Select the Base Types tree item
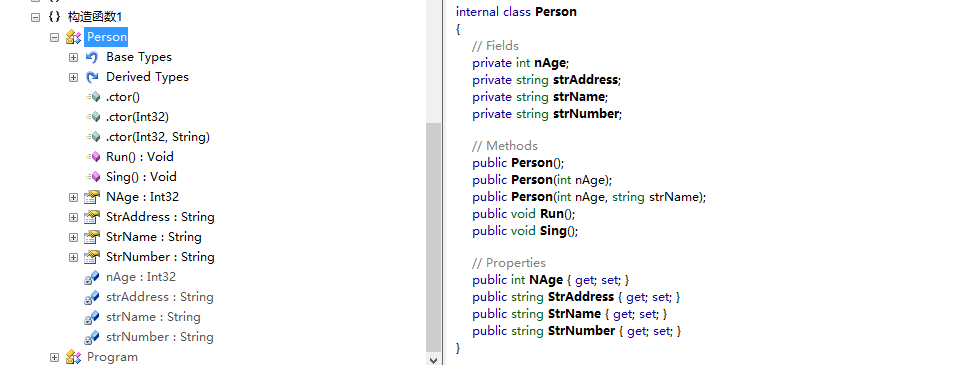Viewport: 979px width, 365px height. click(x=139, y=57)
